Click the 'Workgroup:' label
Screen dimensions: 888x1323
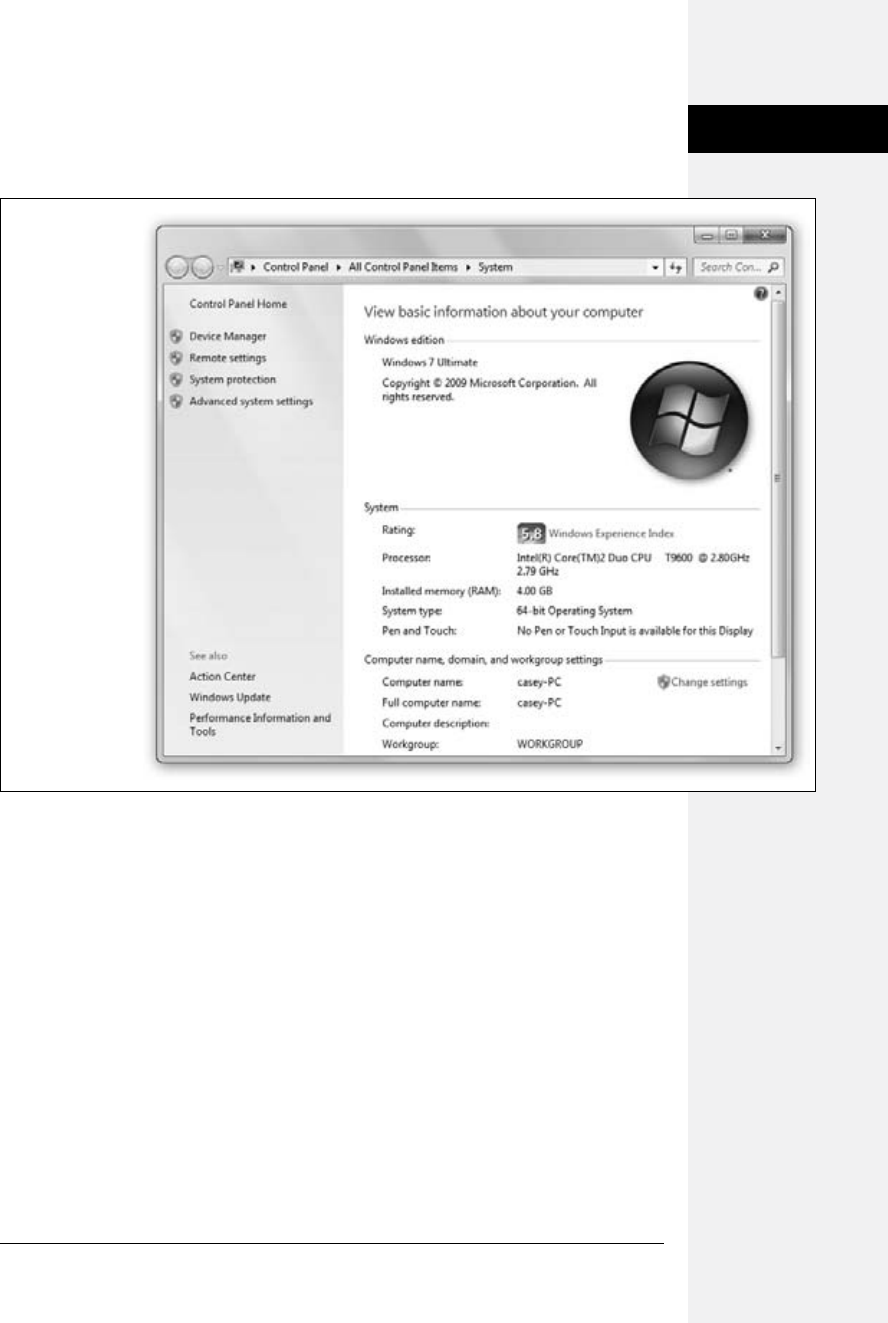point(410,745)
